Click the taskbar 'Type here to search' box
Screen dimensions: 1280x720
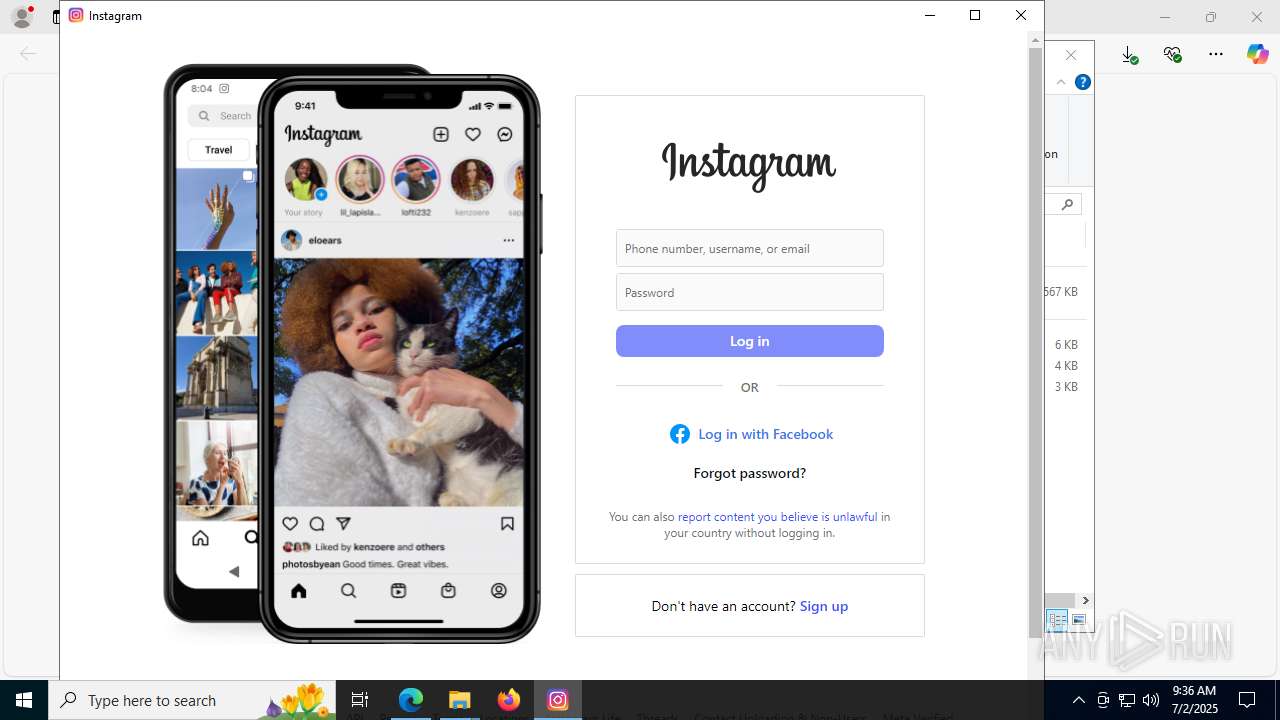point(192,700)
